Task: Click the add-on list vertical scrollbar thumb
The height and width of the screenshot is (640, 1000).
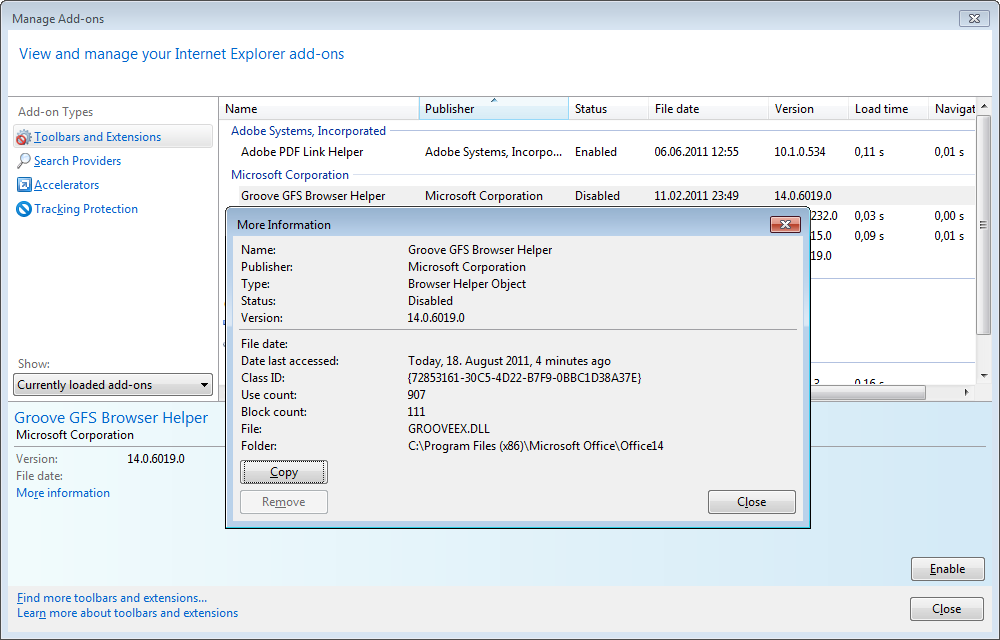Action: coord(983,224)
